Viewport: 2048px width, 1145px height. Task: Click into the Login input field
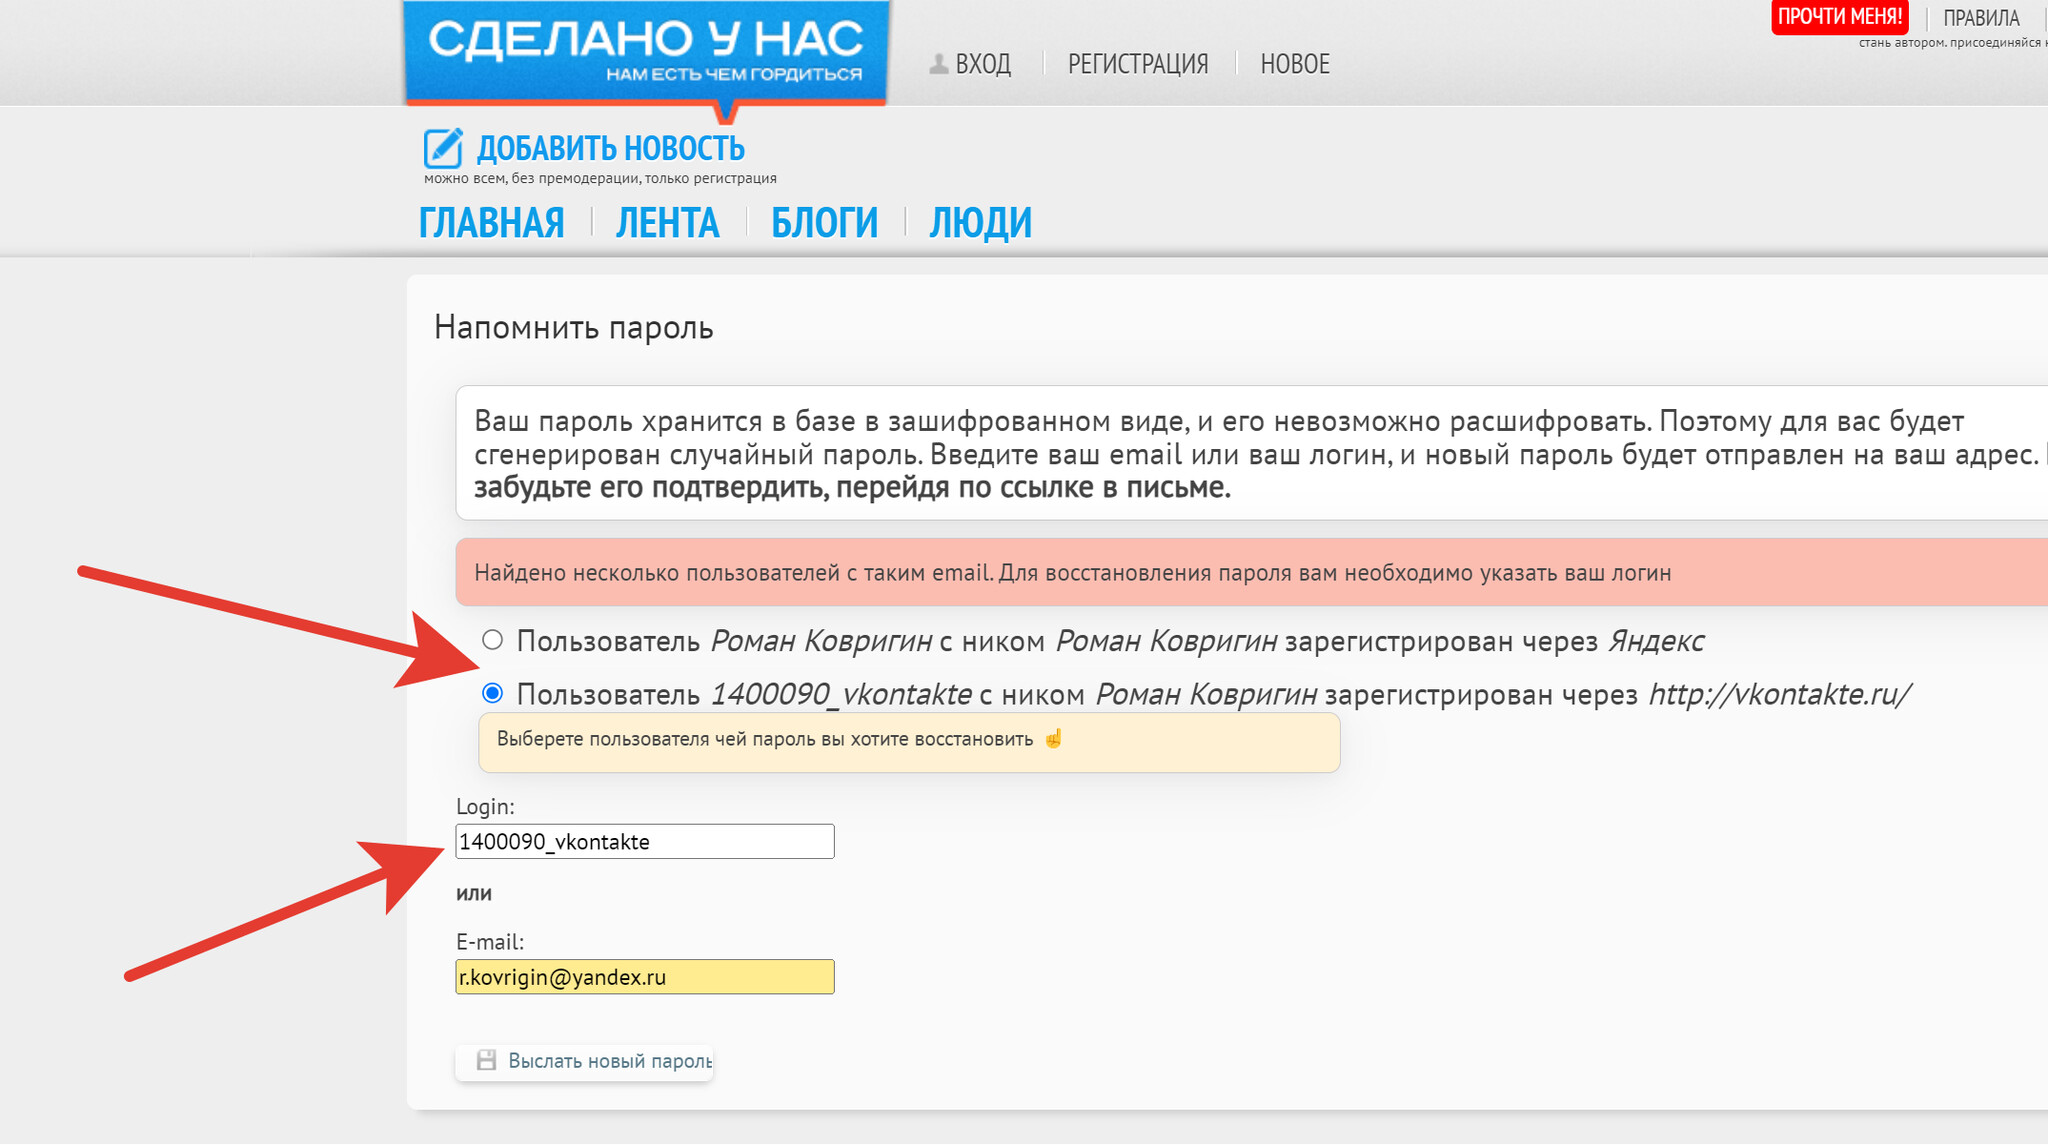[644, 841]
